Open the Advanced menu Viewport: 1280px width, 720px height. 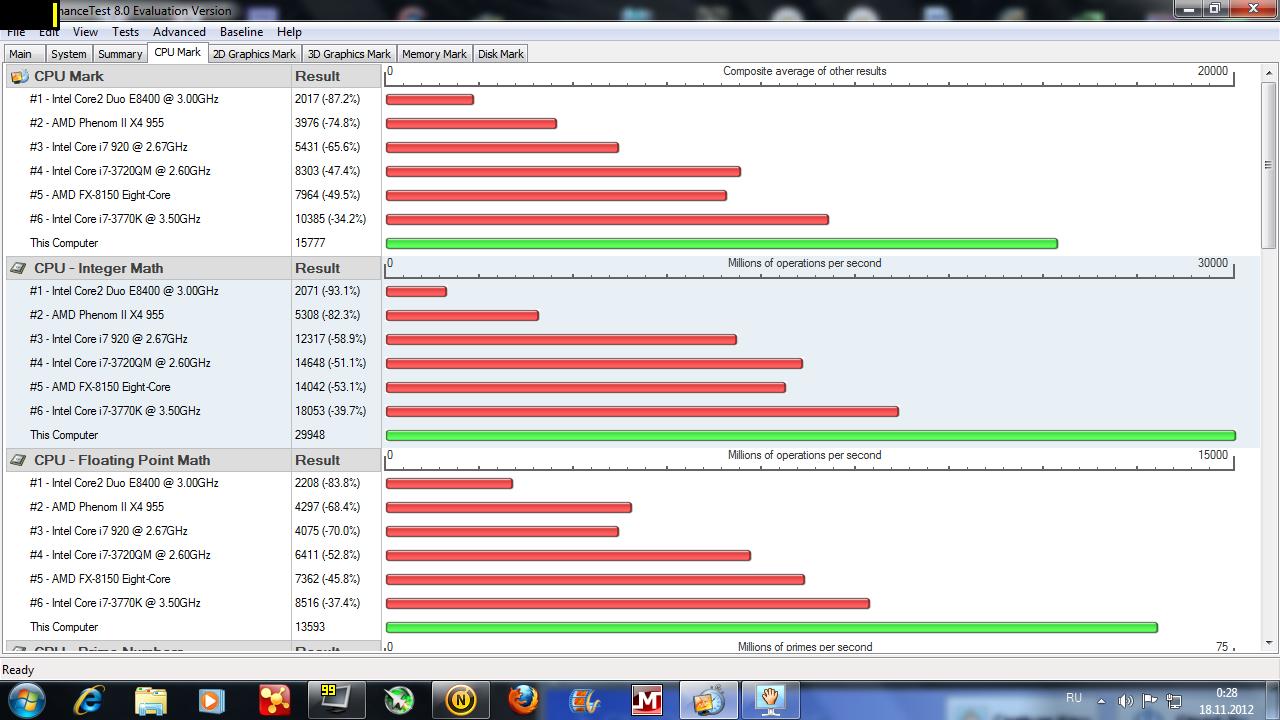pyautogui.click(x=179, y=32)
